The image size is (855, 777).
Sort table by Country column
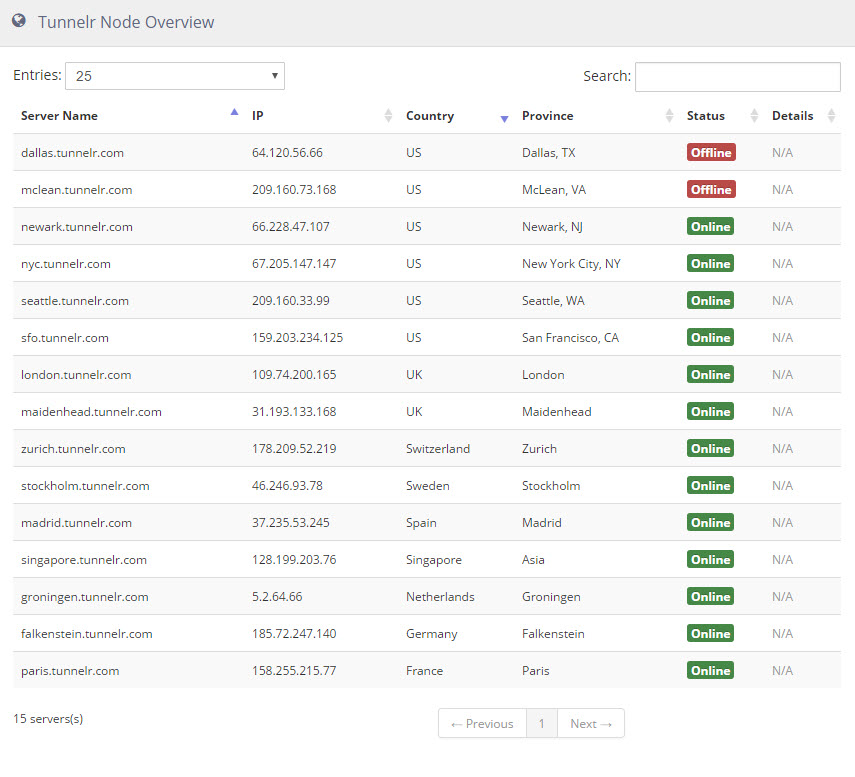pos(456,116)
